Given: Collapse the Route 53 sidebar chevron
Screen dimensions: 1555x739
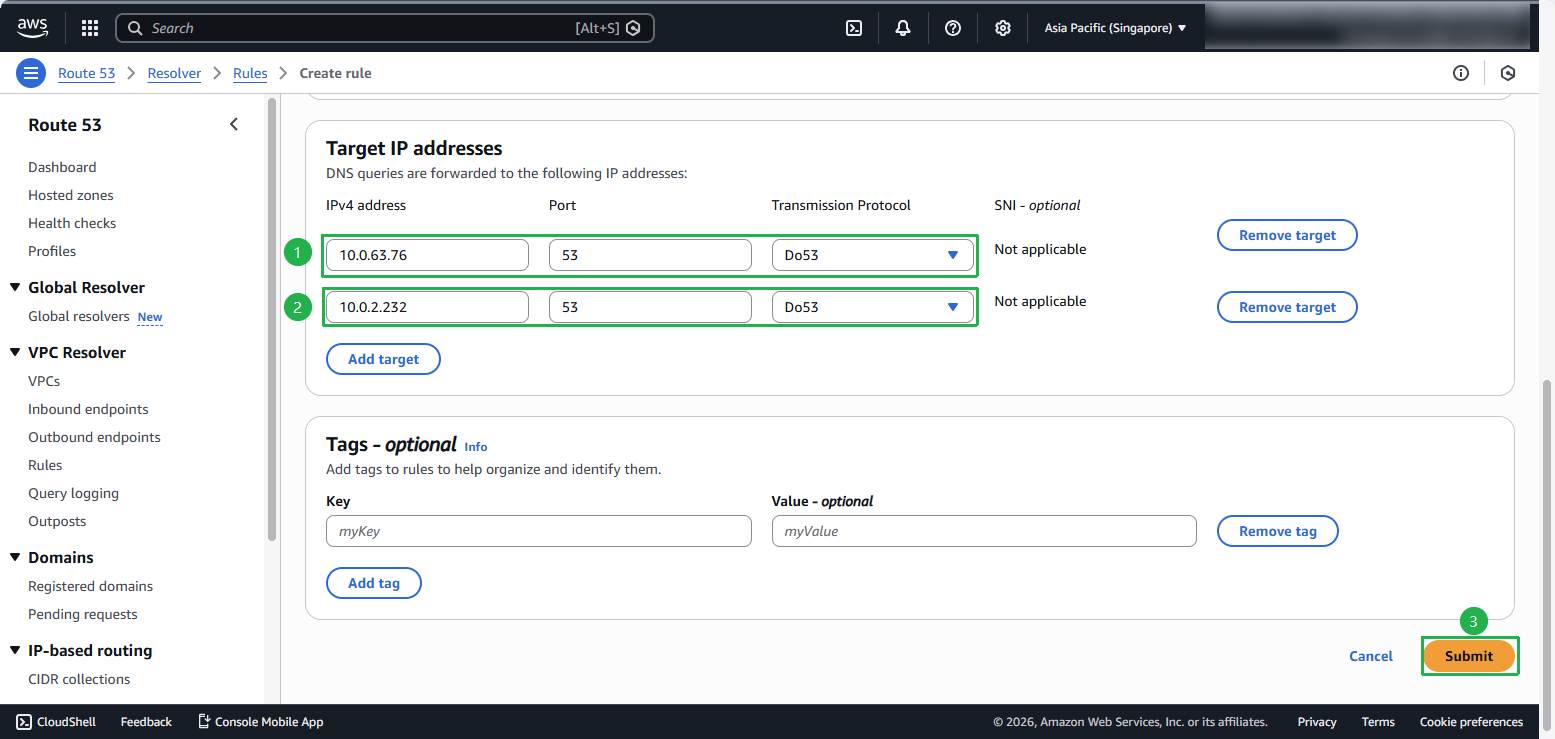Looking at the screenshot, I should coord(234,125).
